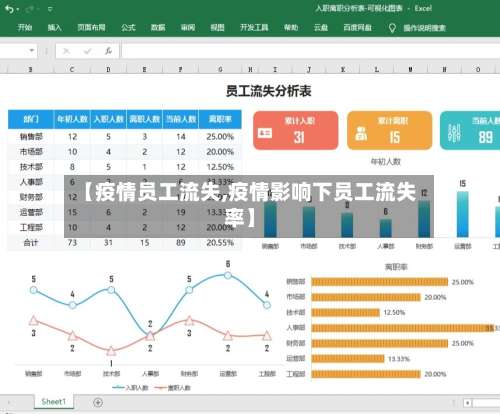Click the 离职人数 table header cell
Screen dimensions: 500x414
tap(144, 119)
